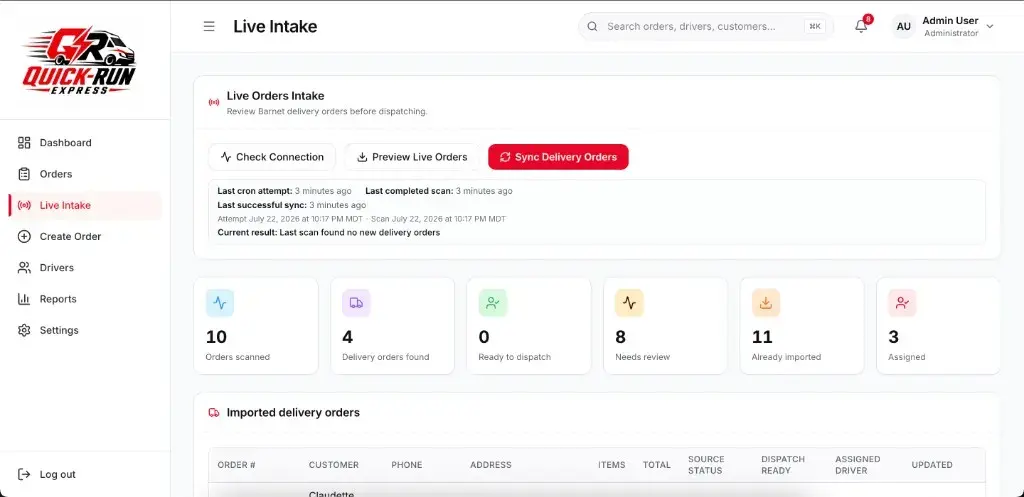Click the Already imported download icon
This screenshot has height=497, width=1024.
(766, 303)
